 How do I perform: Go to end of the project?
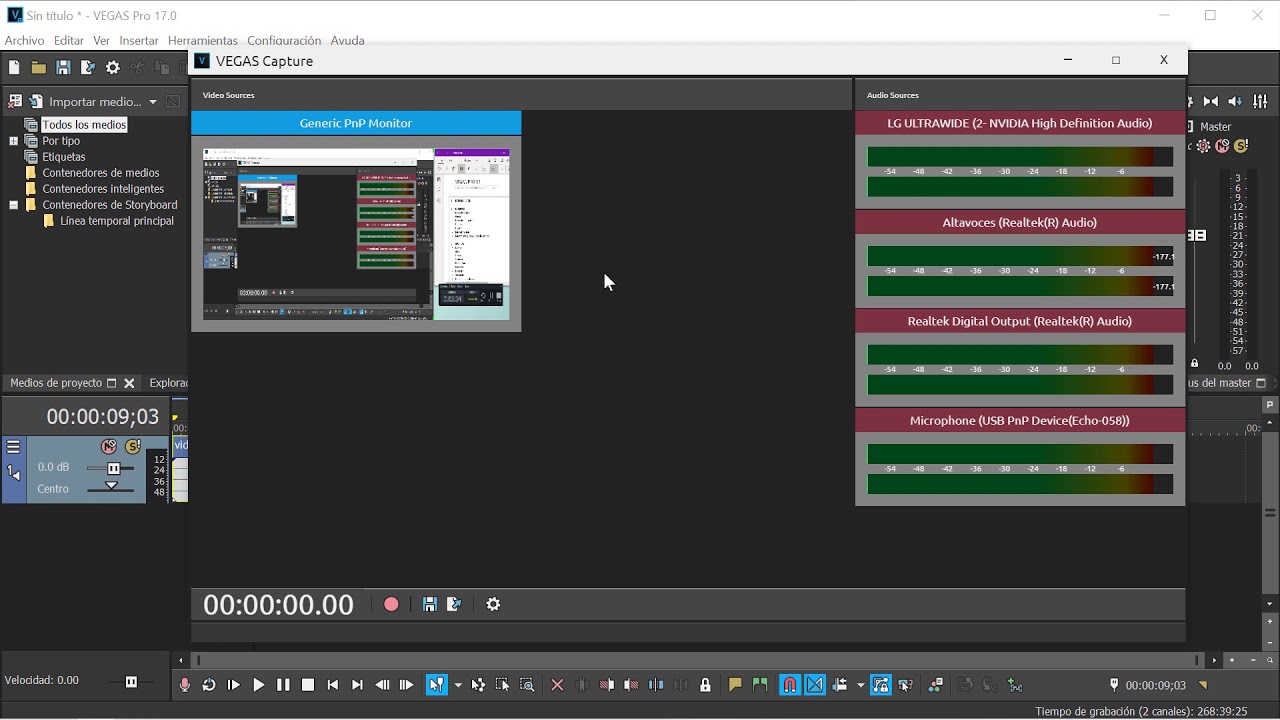357,685
